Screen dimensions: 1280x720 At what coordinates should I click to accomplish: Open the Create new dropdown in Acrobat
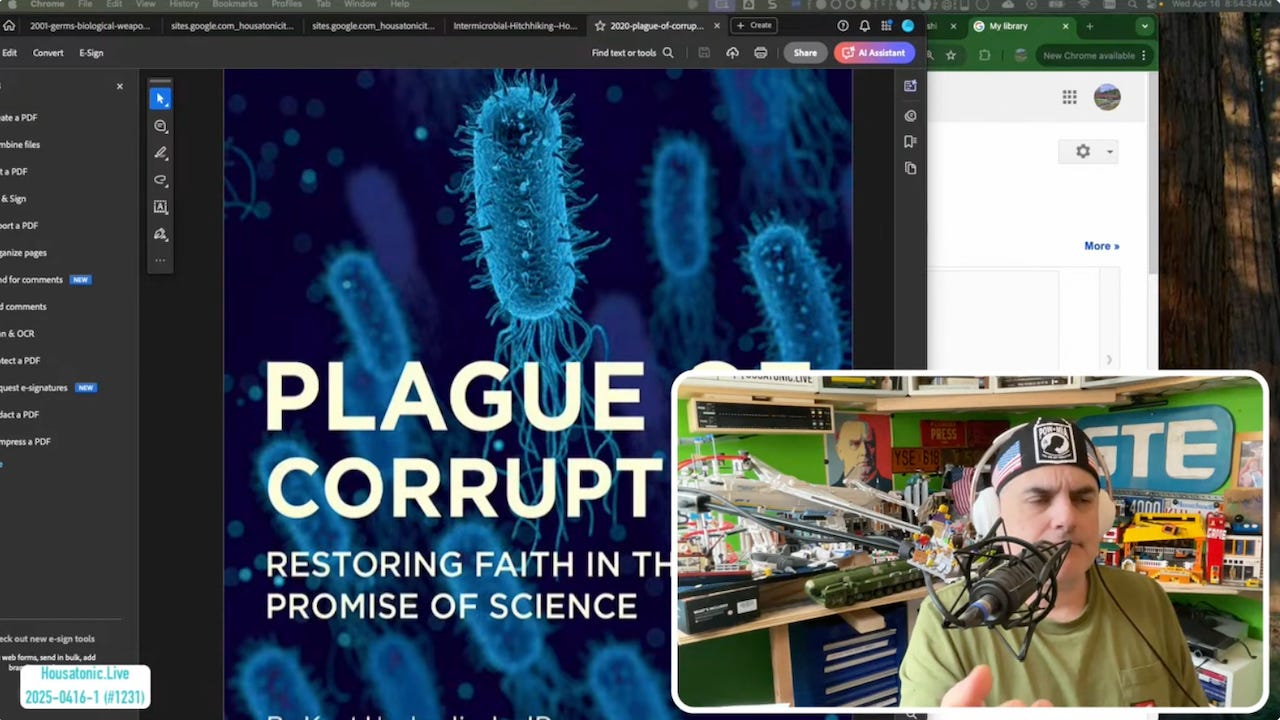point(755,25)
